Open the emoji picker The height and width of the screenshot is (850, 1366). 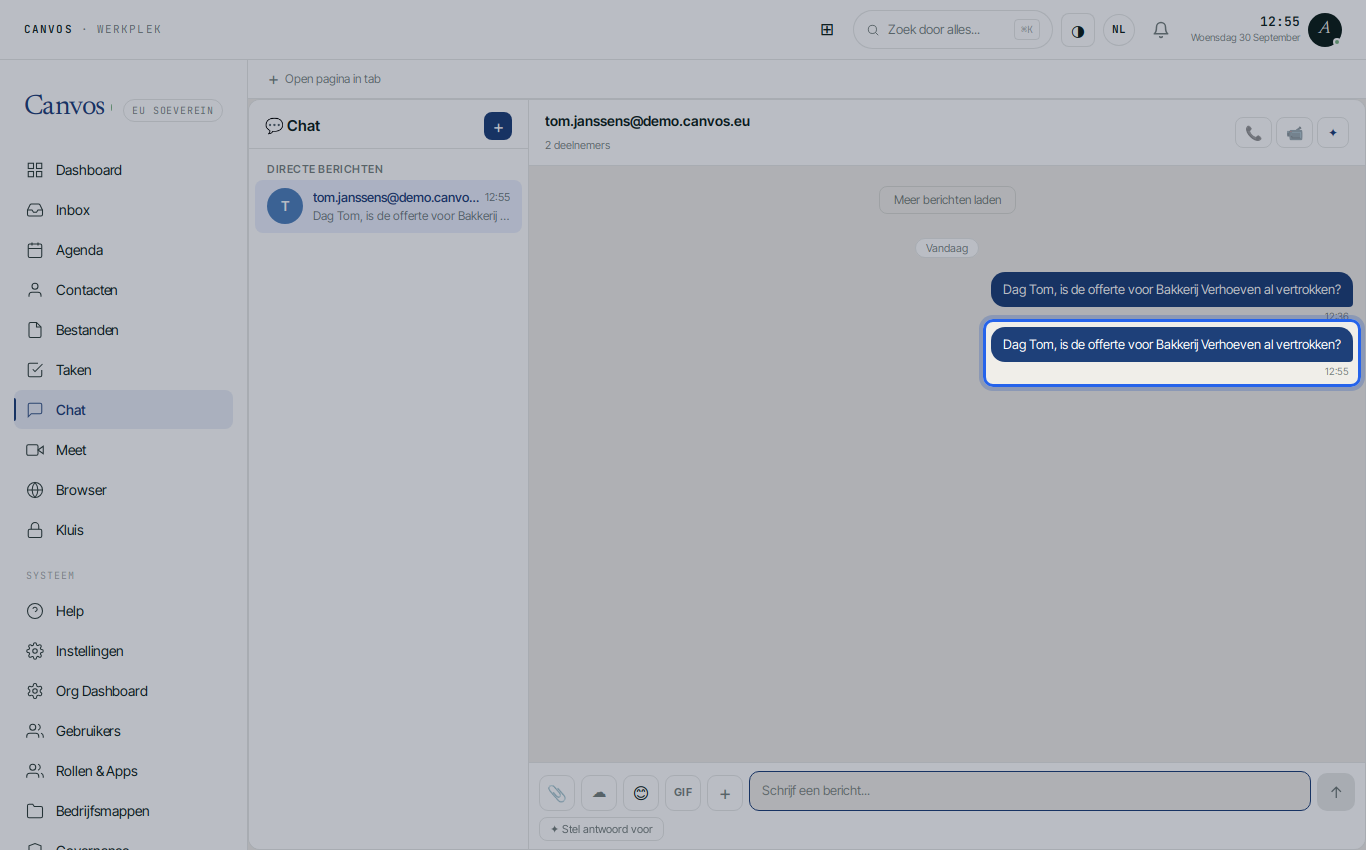(641, 792)
